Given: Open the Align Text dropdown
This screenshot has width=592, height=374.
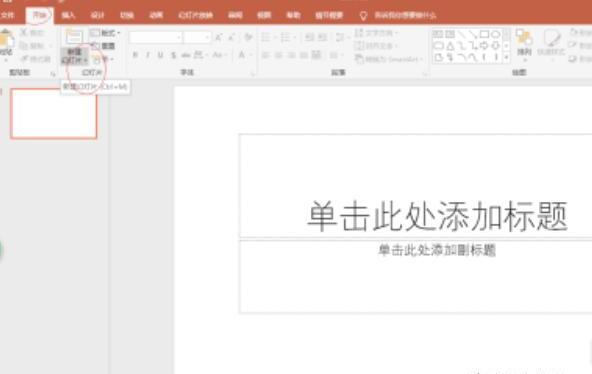Looking at the screenshot, I should click(x=376, y=46).
